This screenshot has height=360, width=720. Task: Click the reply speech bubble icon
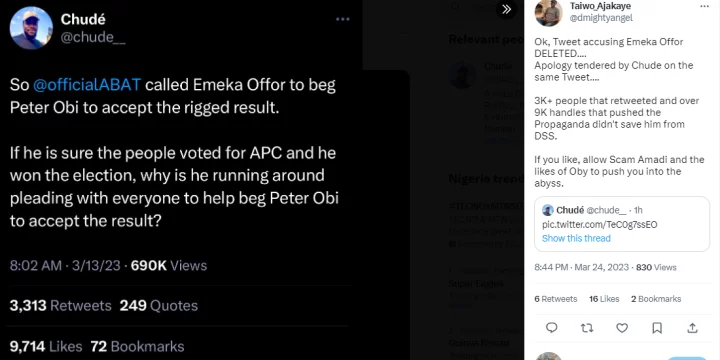pyautogui.click(x=551, y=327)
